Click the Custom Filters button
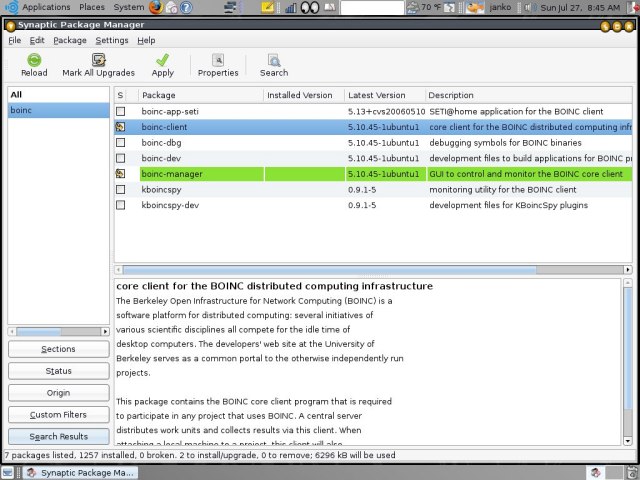Screen dimensions: 640x480 [59, 415]
